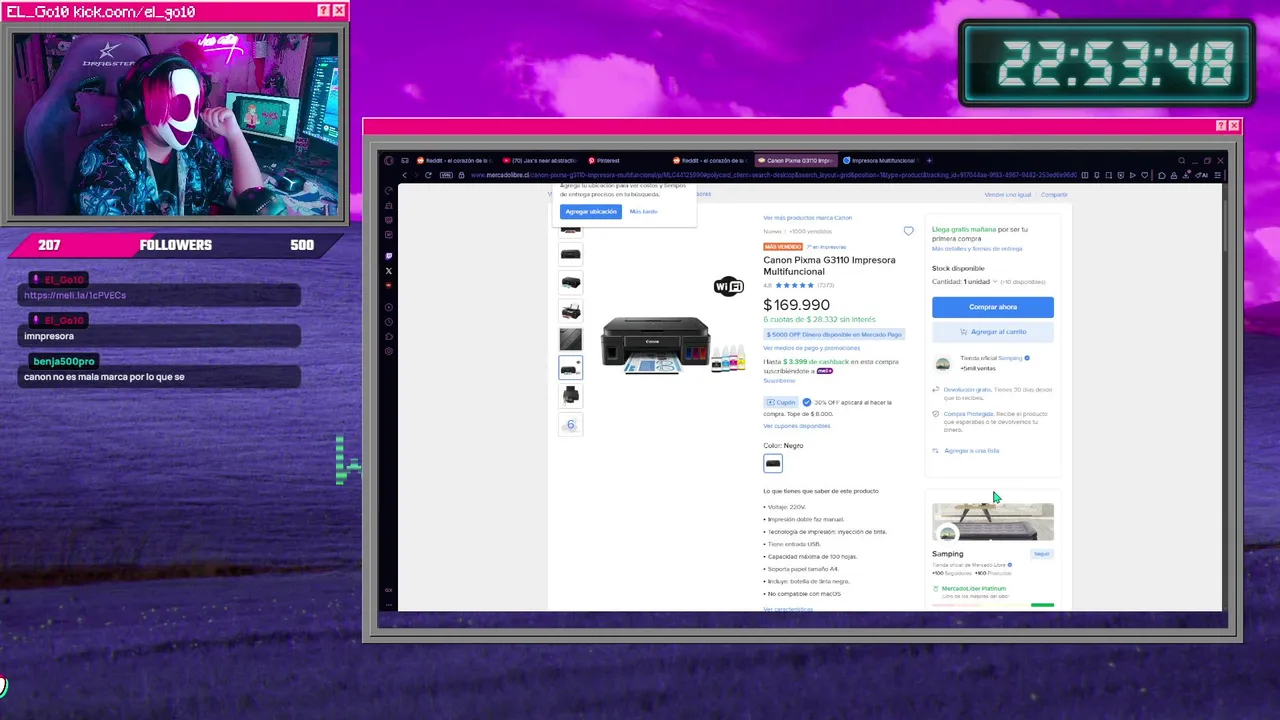The image size is (1280, 720).
Task: Open a new browser tab with plus
Action: pyautogui.click(x=928, y=160)
